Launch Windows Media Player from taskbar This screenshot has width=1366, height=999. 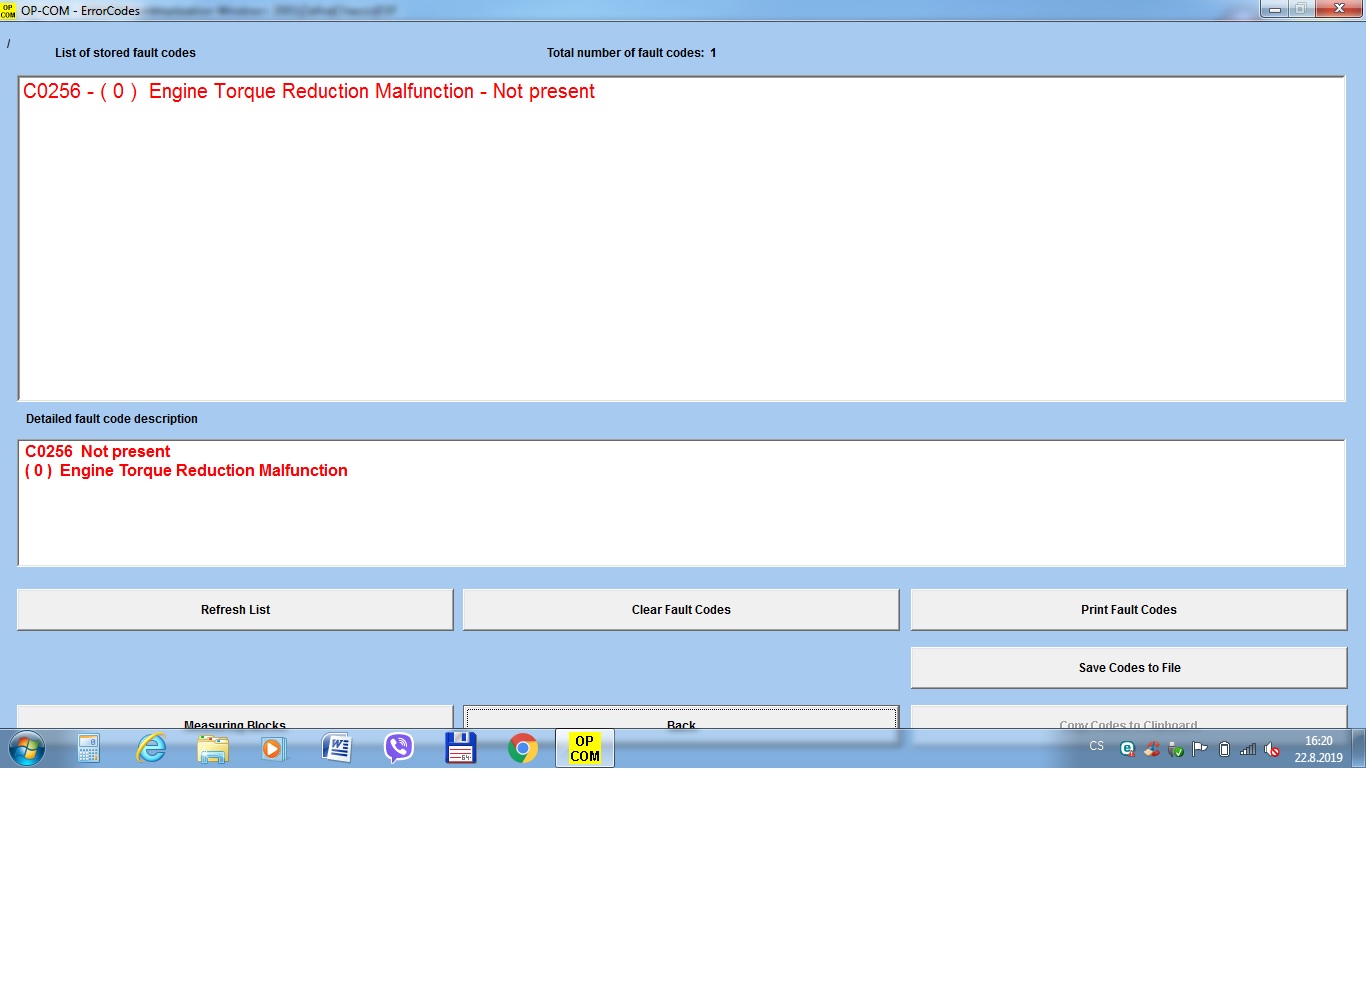273,748
